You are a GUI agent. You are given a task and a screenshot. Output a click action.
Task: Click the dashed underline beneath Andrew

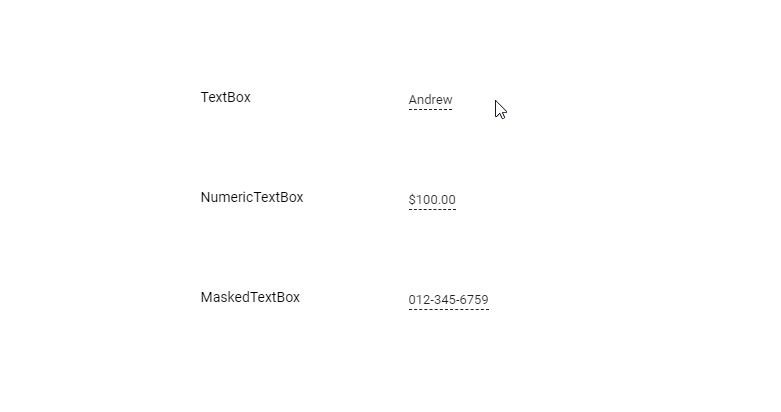pyautogui.click(x=430, y=109)
